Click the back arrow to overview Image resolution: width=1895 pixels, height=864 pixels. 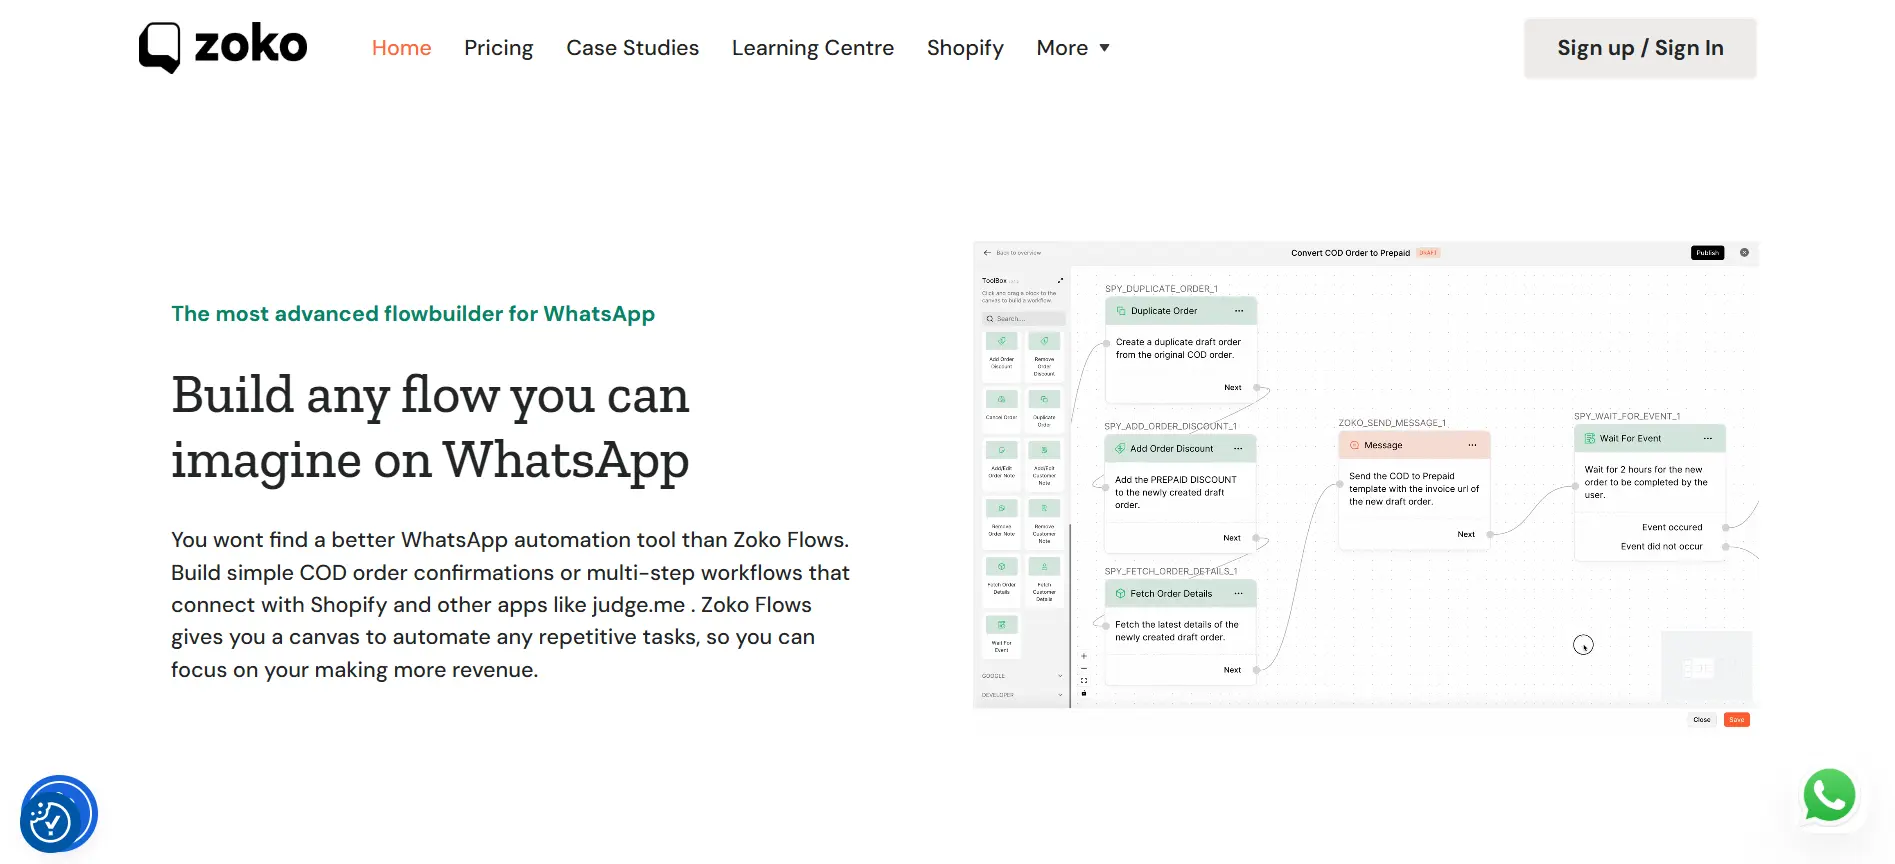(x=987, y=253)
